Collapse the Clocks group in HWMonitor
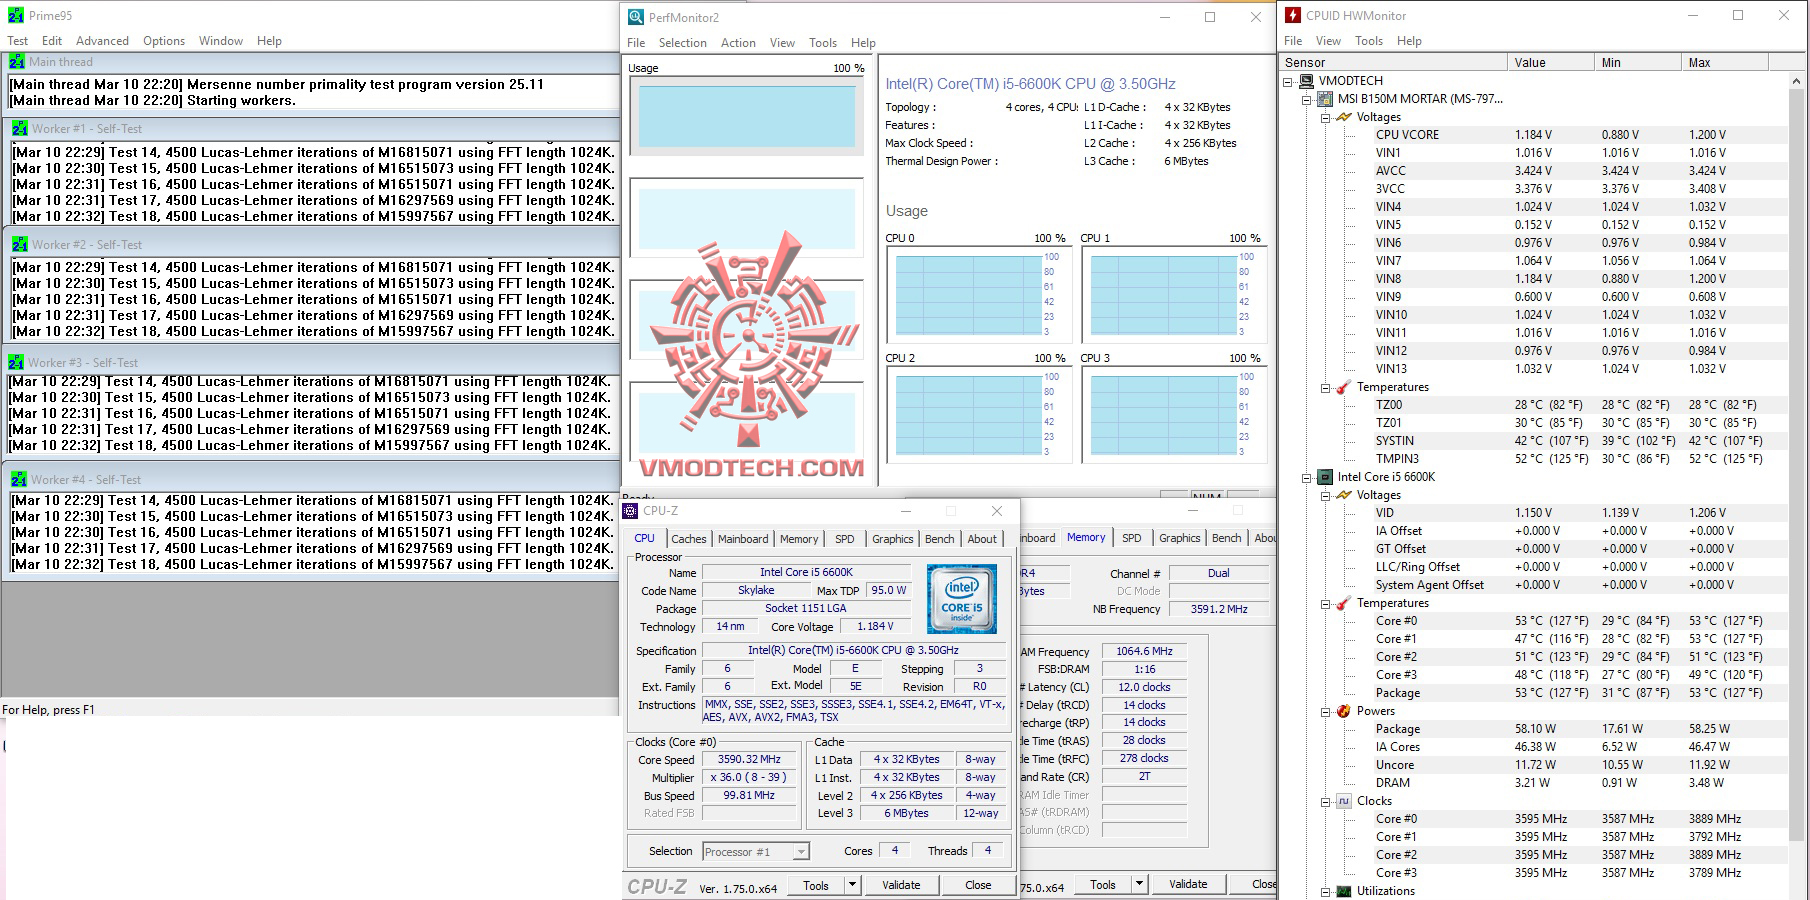Image resolution: width=1810 pixels, height=900 pixels. pyautogui.click(x=1325, y=802)
